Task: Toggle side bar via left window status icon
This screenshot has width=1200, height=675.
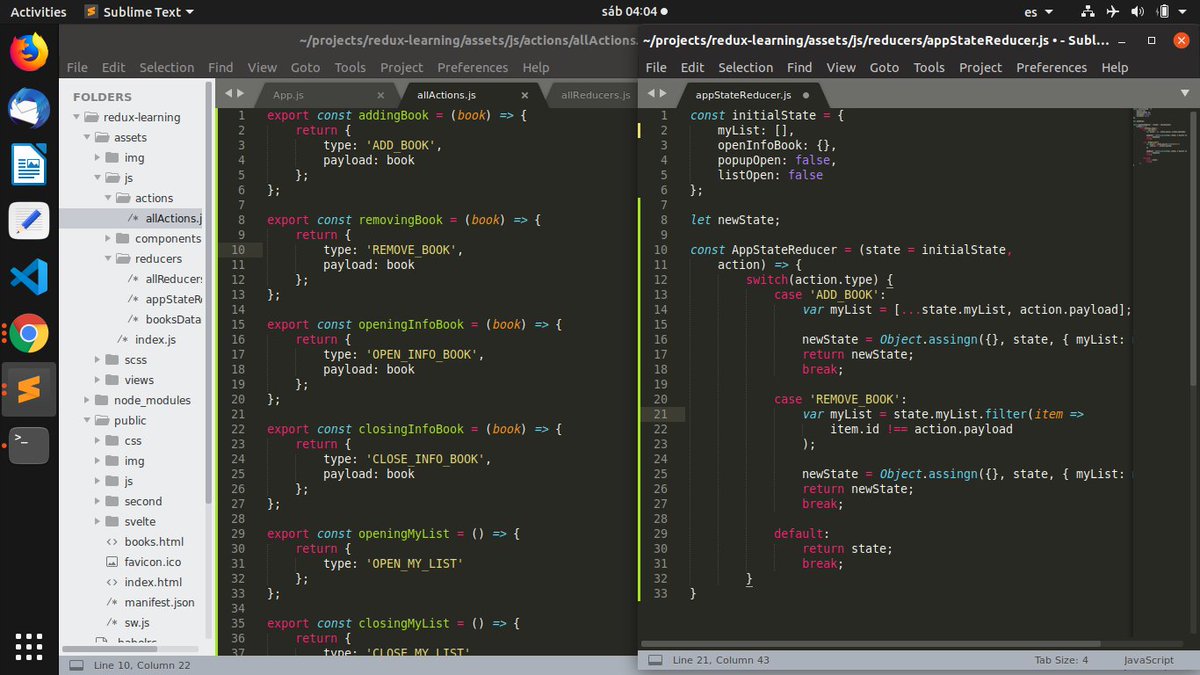Action: pyautogui.click(x=76, y=664)
